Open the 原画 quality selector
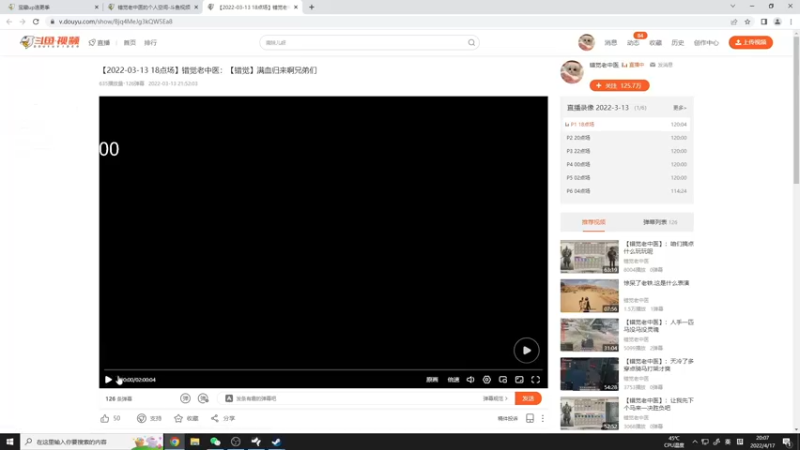800x450 pixels. [x=432, y=380]
